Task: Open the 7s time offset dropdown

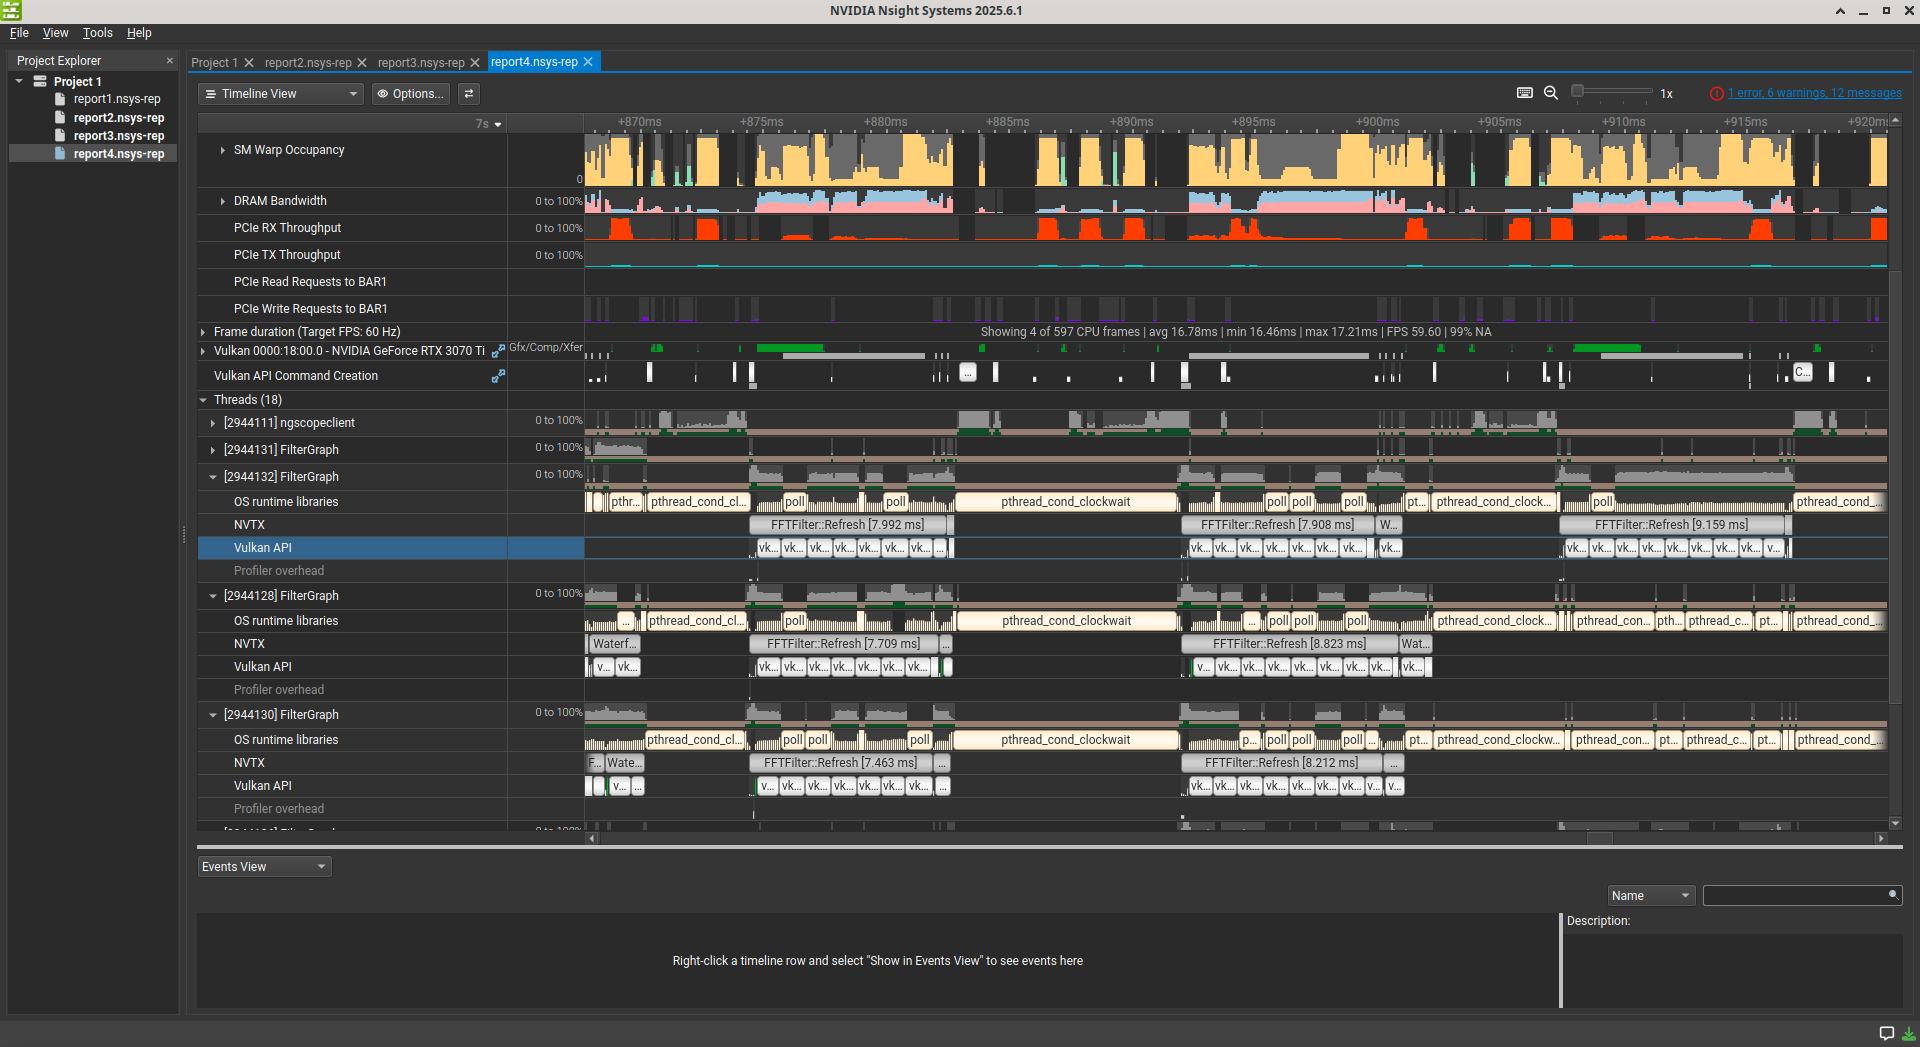Action: 489,124
